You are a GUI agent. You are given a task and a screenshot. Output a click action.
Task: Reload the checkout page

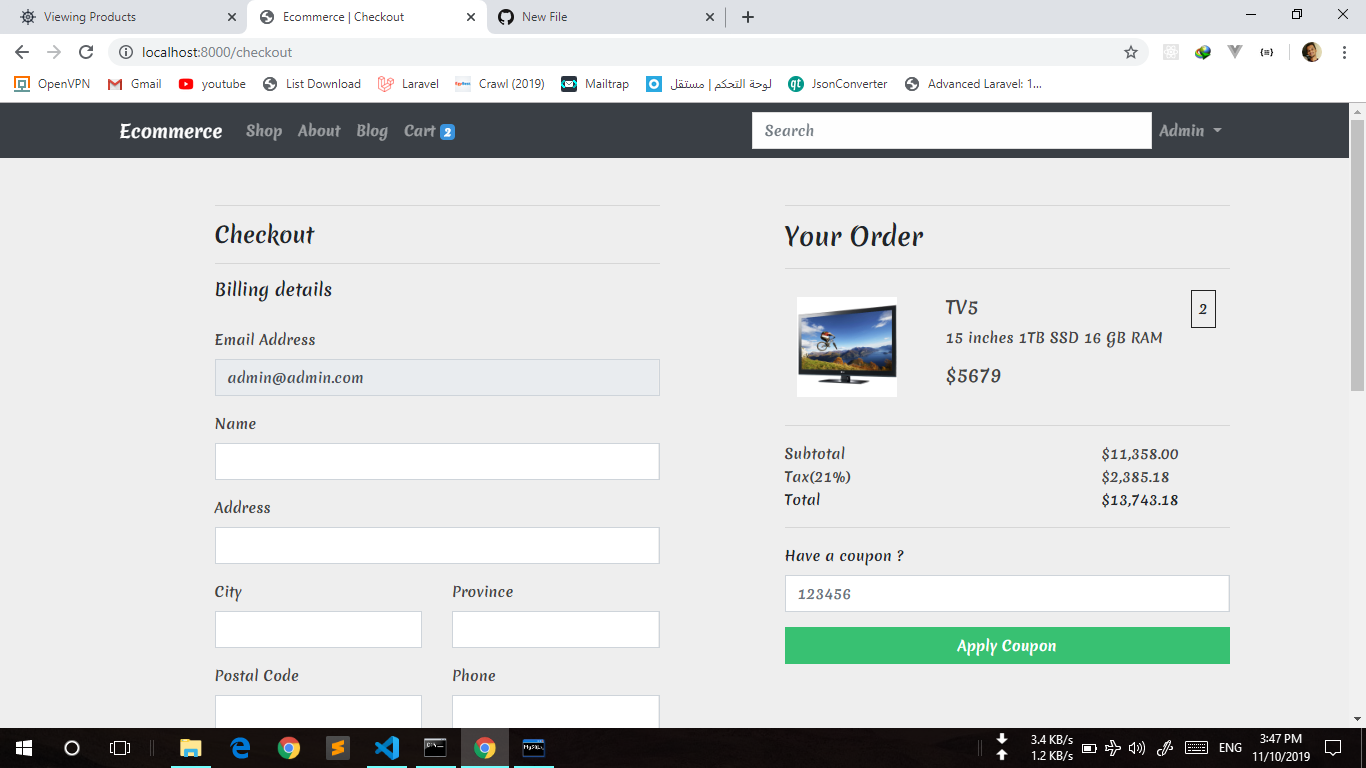point(86,52)
